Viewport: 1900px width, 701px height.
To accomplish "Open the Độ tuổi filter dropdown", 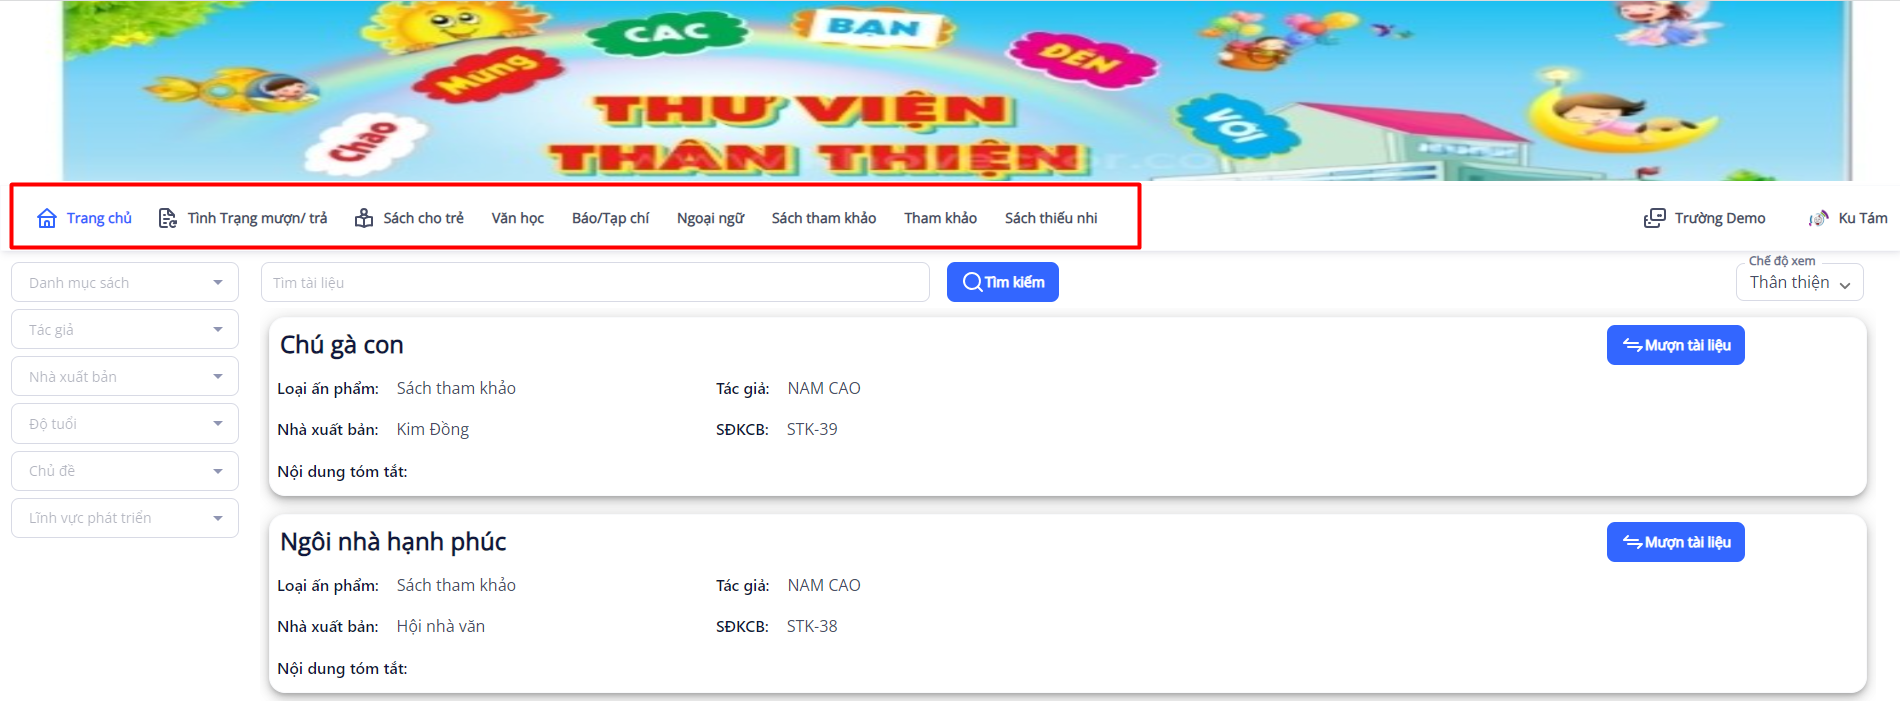I will click(125, 423).
